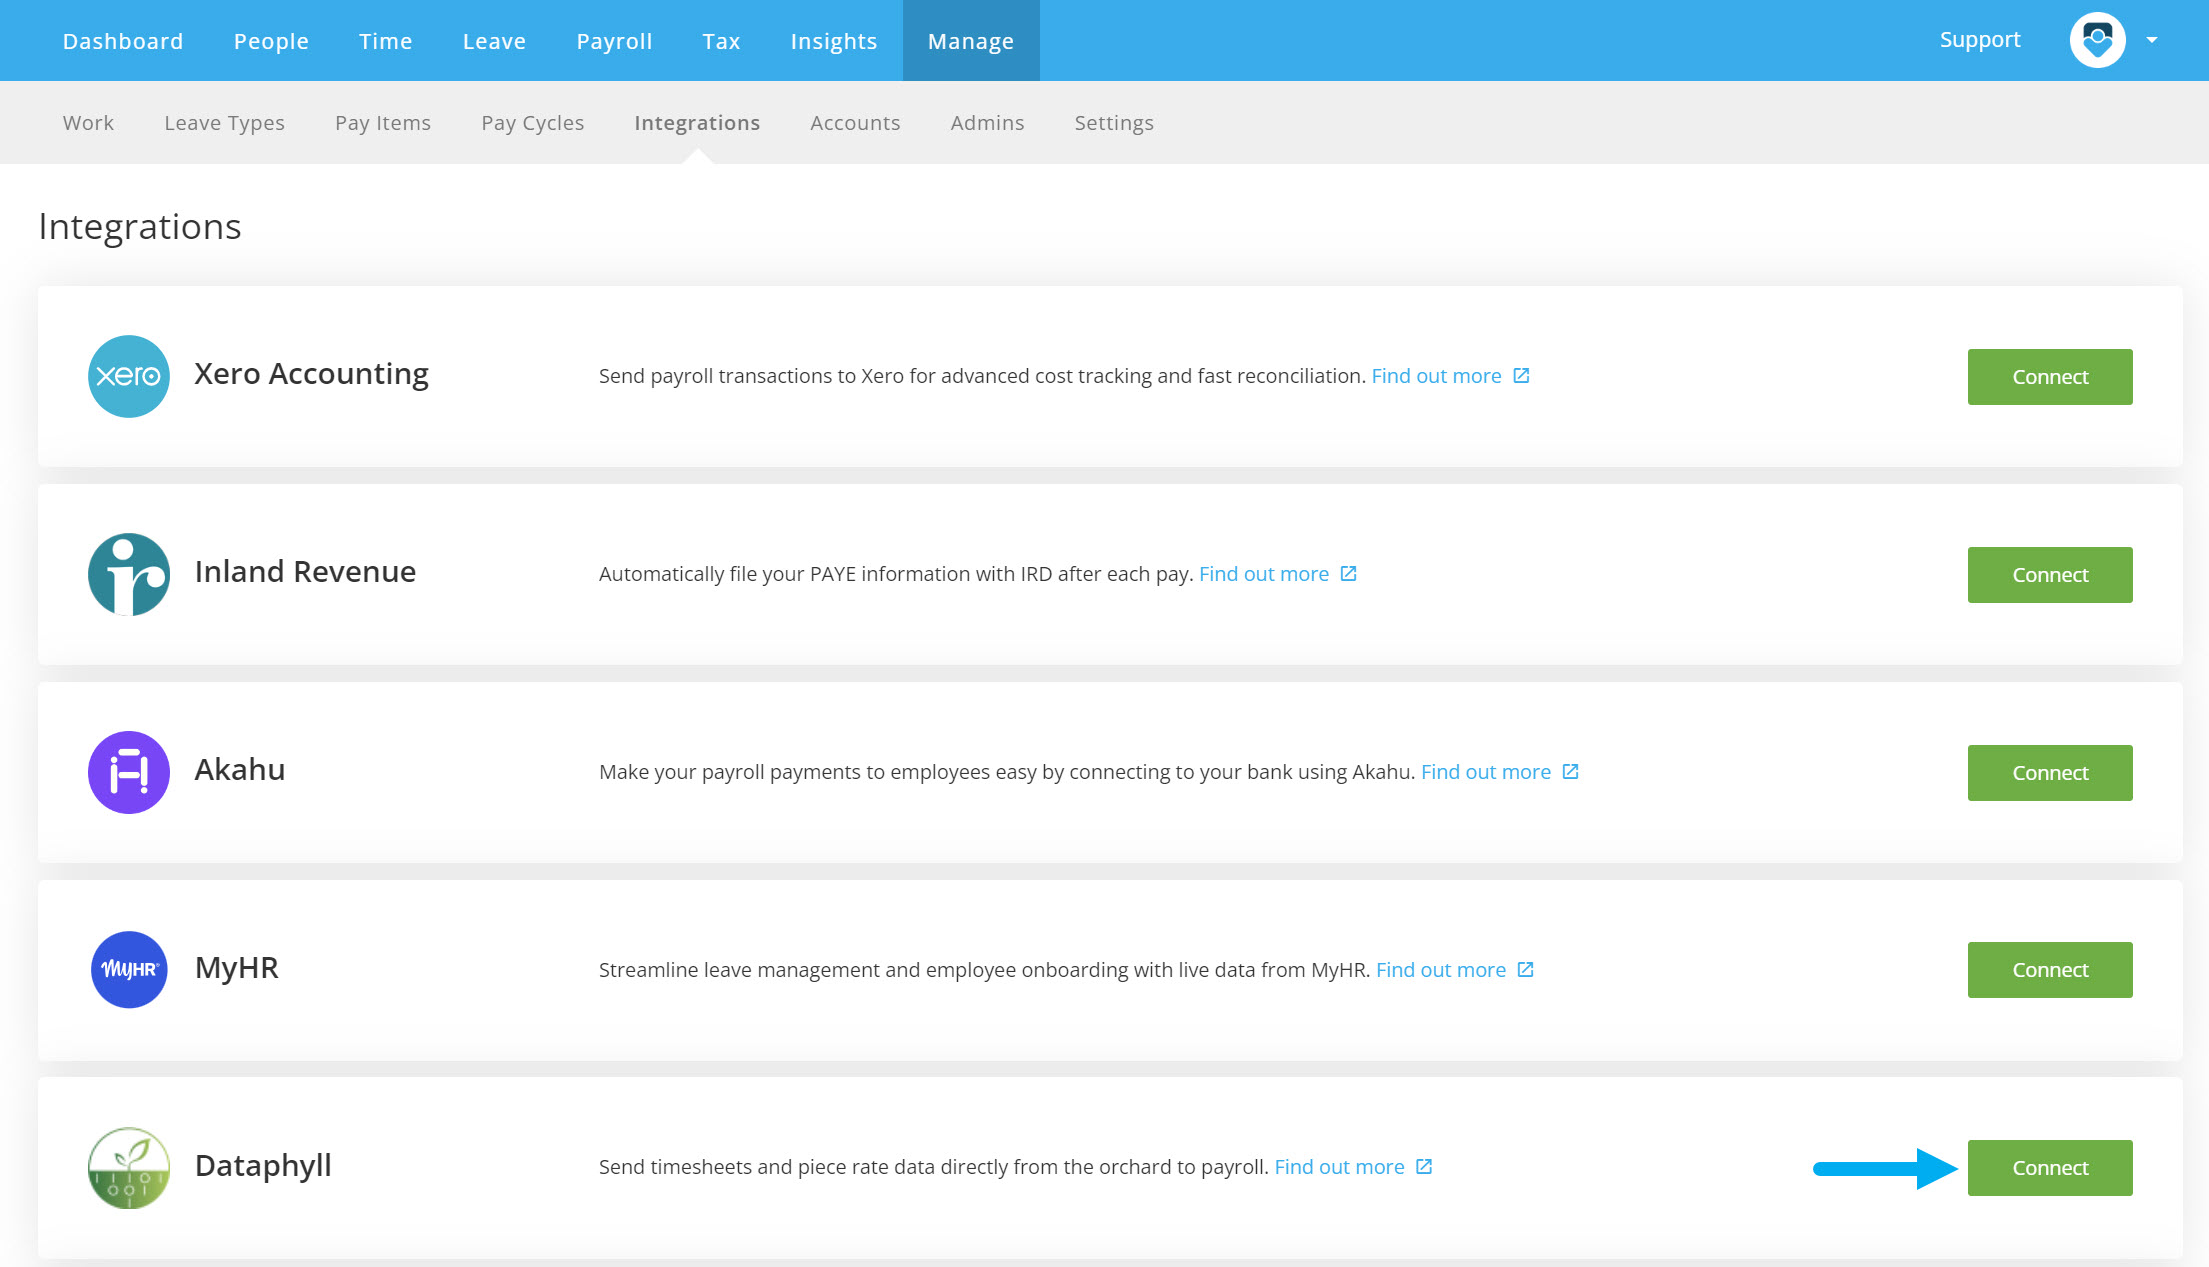Connect Akahu integration

[2050, 773]
